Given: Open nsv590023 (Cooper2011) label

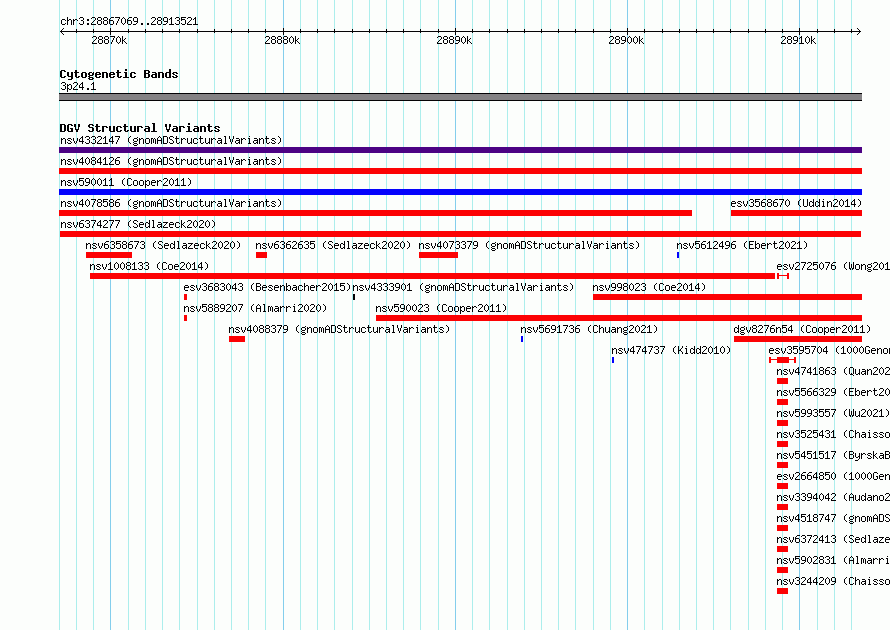Looking at the screenshot, I should click(x=441, y=308).
